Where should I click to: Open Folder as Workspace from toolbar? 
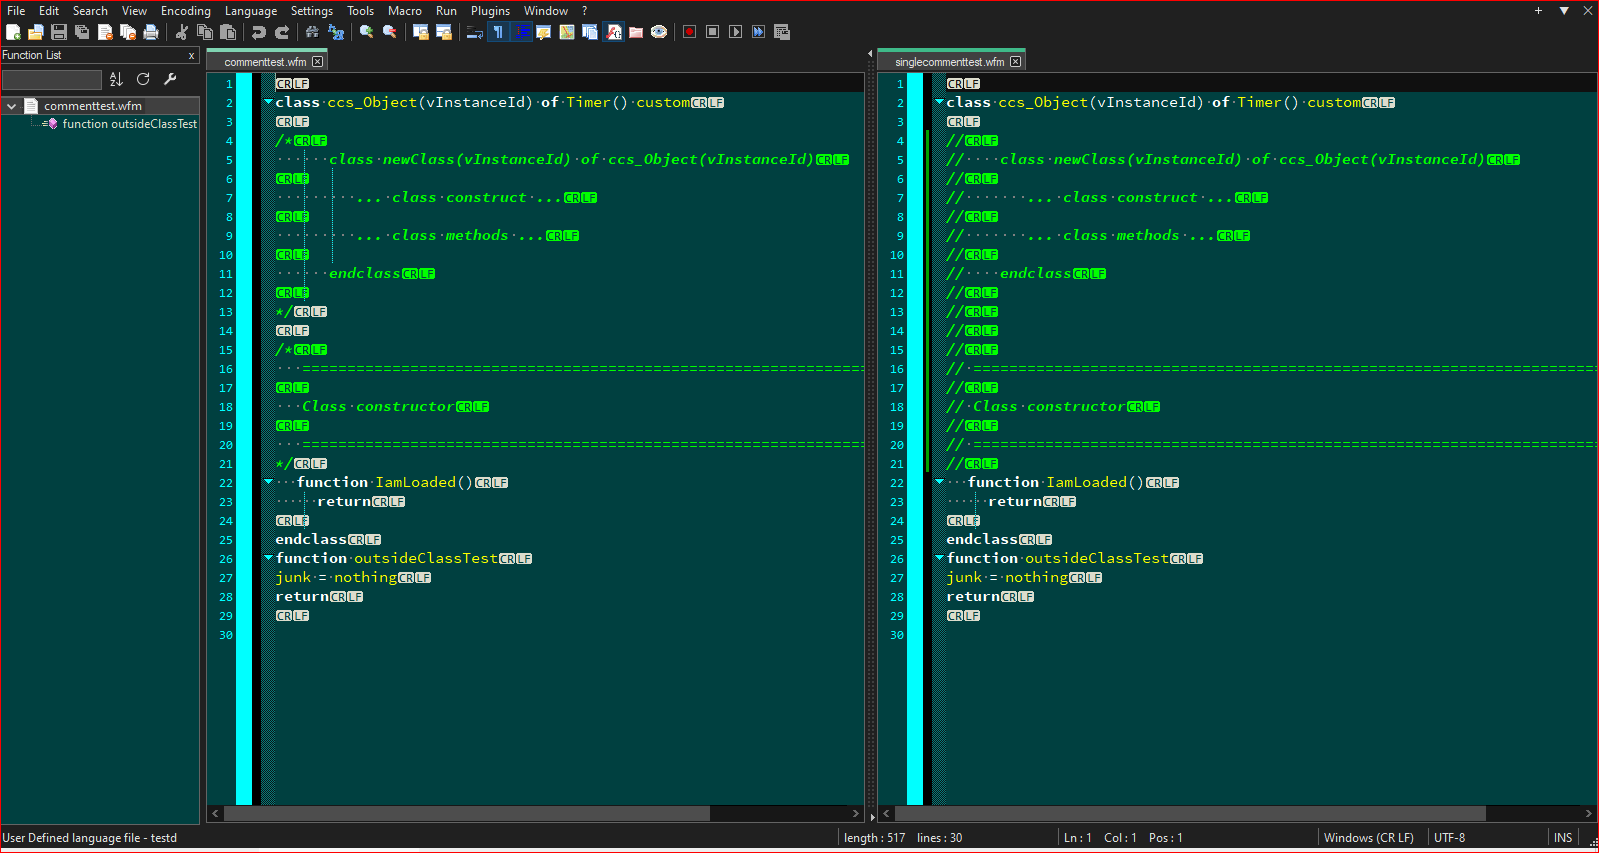point(636,32)
